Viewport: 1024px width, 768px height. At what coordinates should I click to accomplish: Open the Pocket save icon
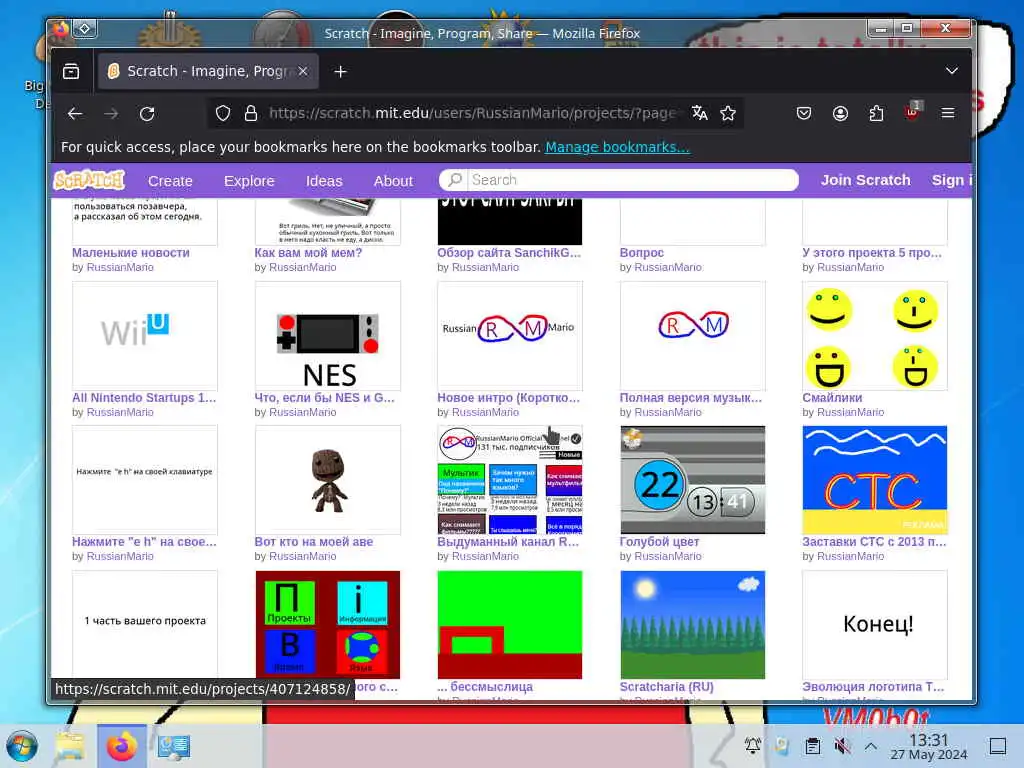pyautogui.click(x=804, y=114)
